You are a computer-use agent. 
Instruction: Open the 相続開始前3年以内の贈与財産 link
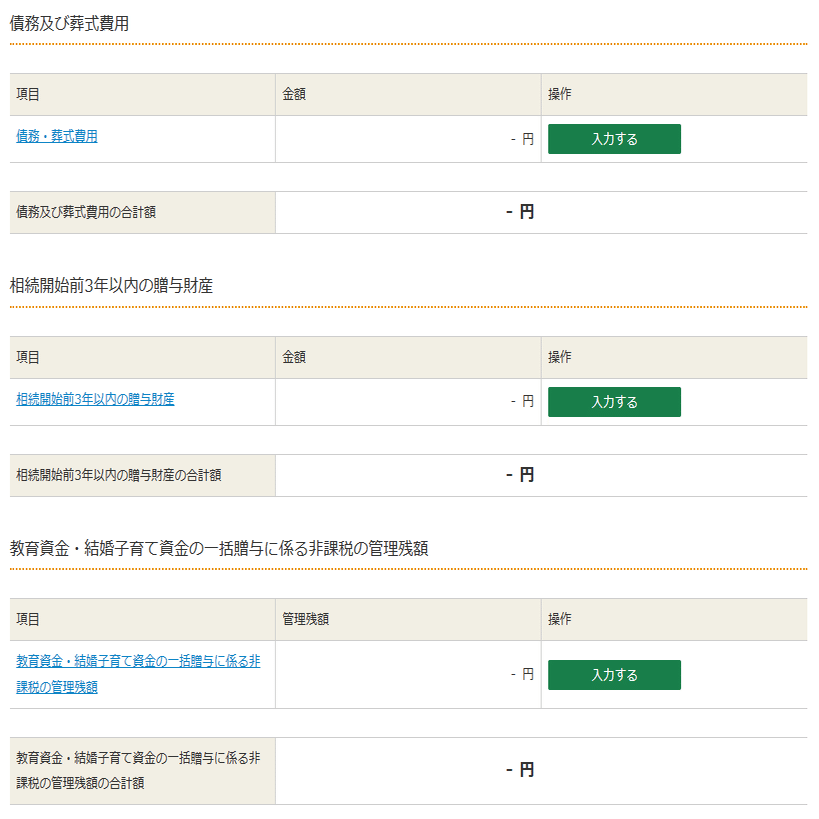[95, 399]
